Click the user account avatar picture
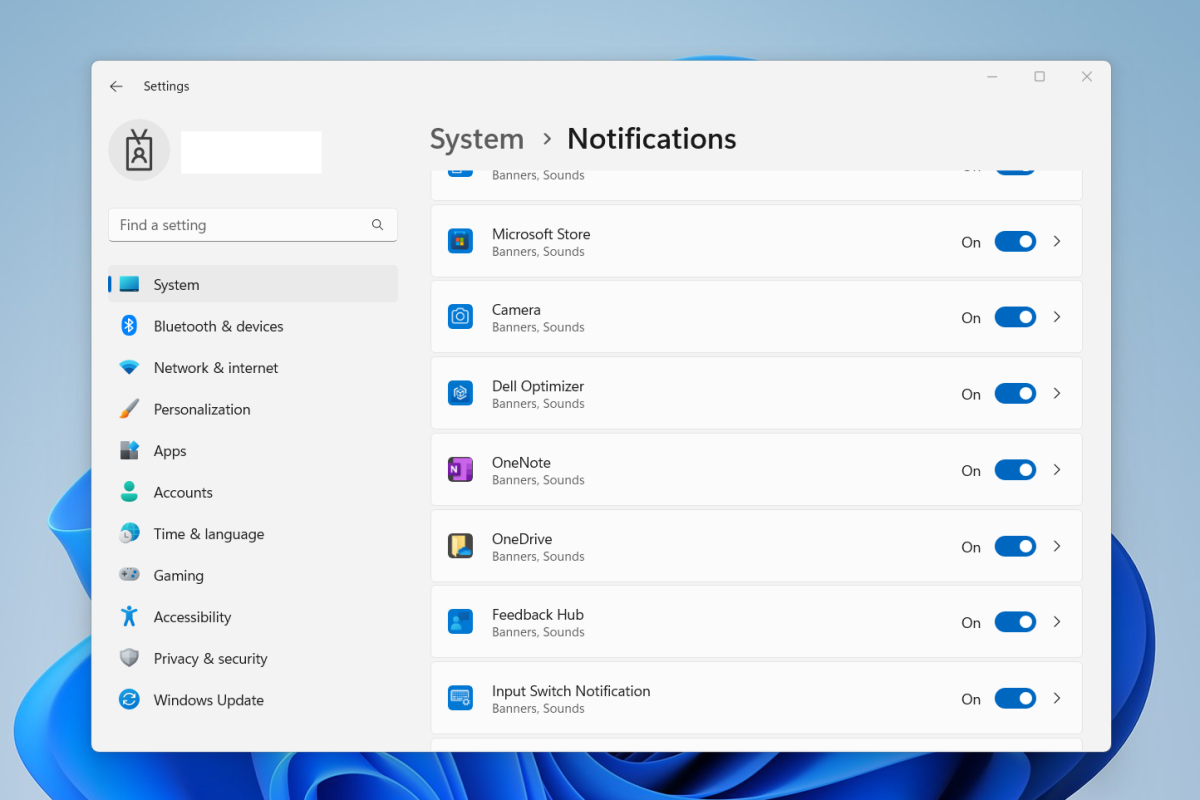The height and width of the screenshot is (800, 1200). (x=139, y=150)
